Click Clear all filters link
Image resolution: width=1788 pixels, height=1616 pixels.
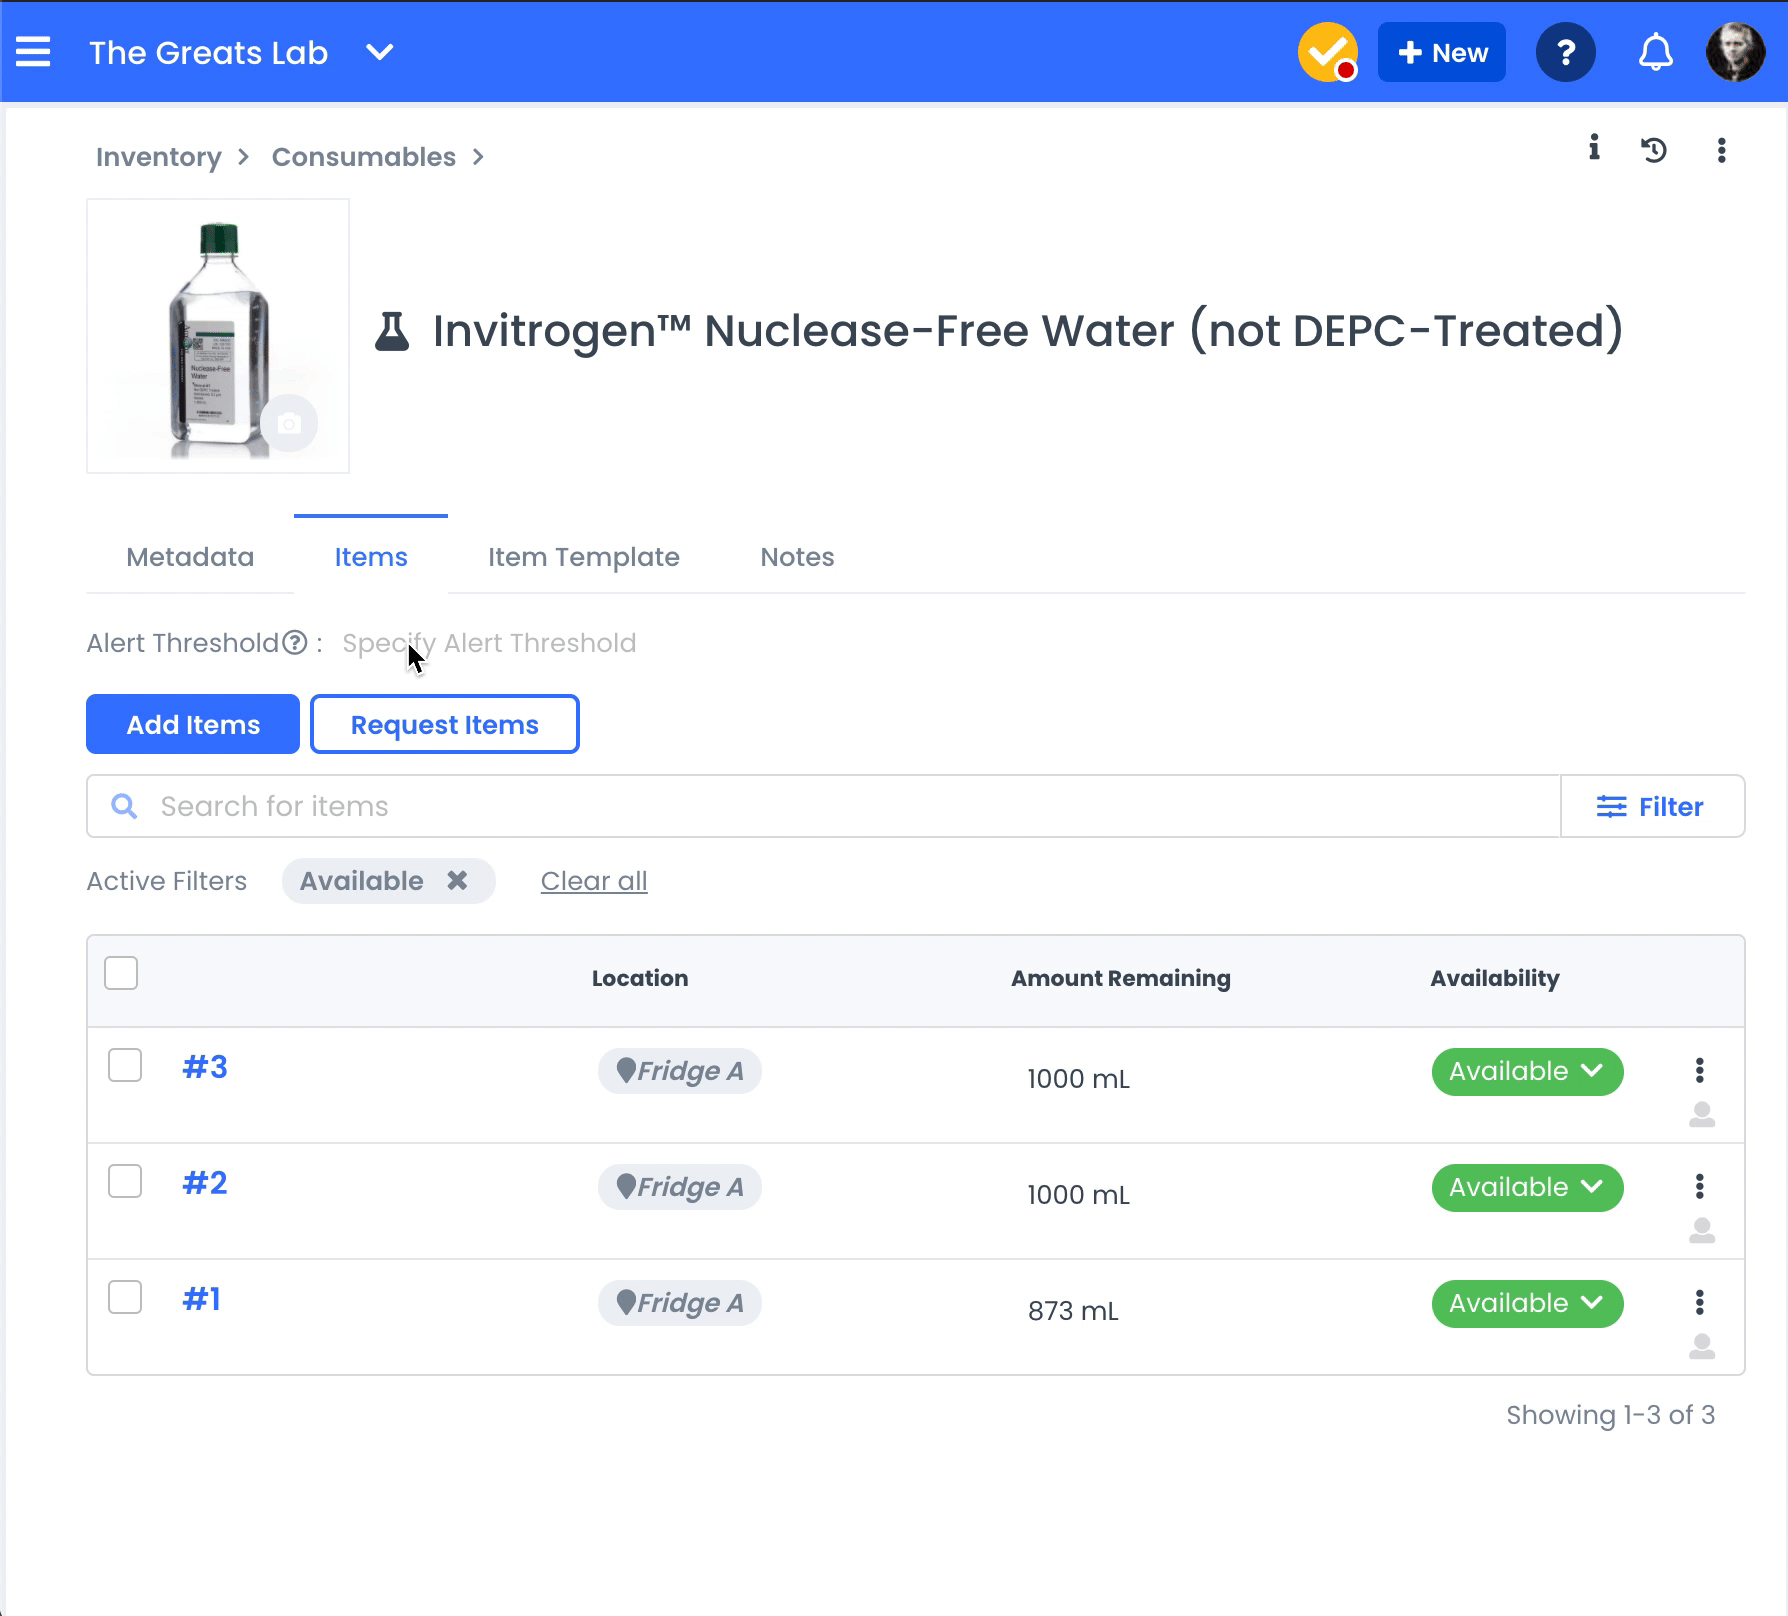pos(594,881)
